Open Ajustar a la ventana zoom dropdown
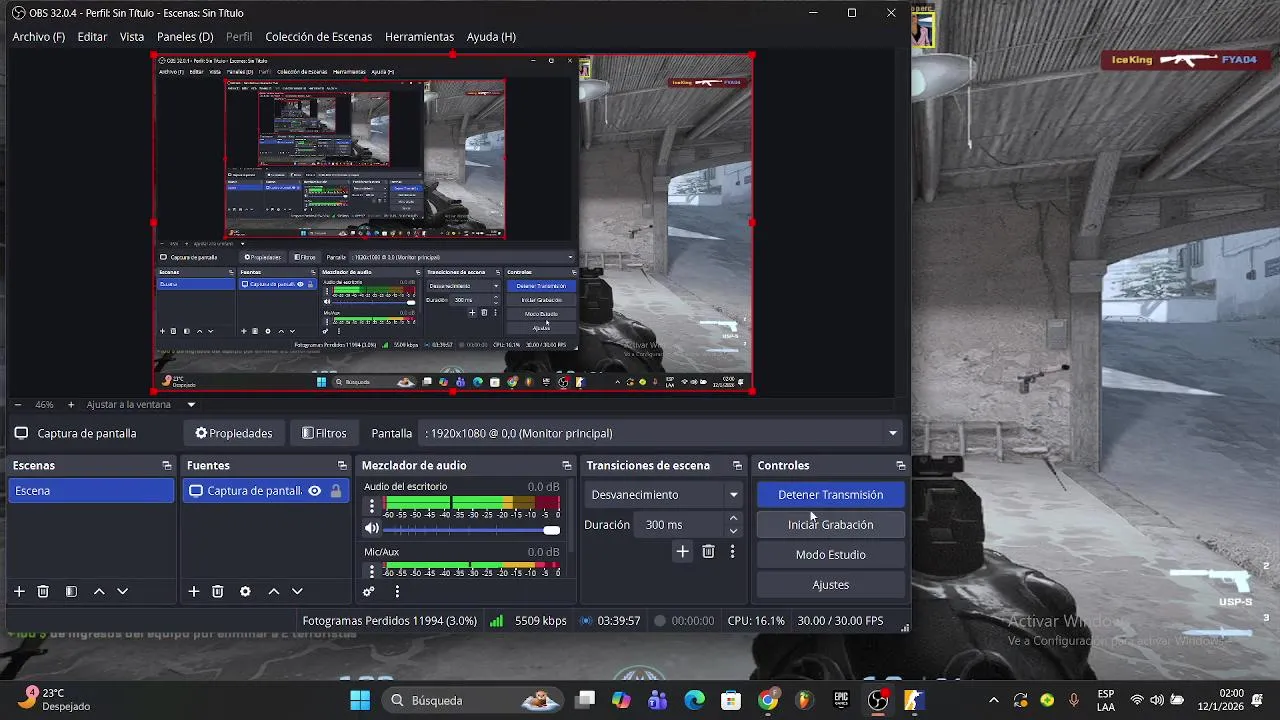The width and height of the screenshot is (1280, 720). pos(191,405)
